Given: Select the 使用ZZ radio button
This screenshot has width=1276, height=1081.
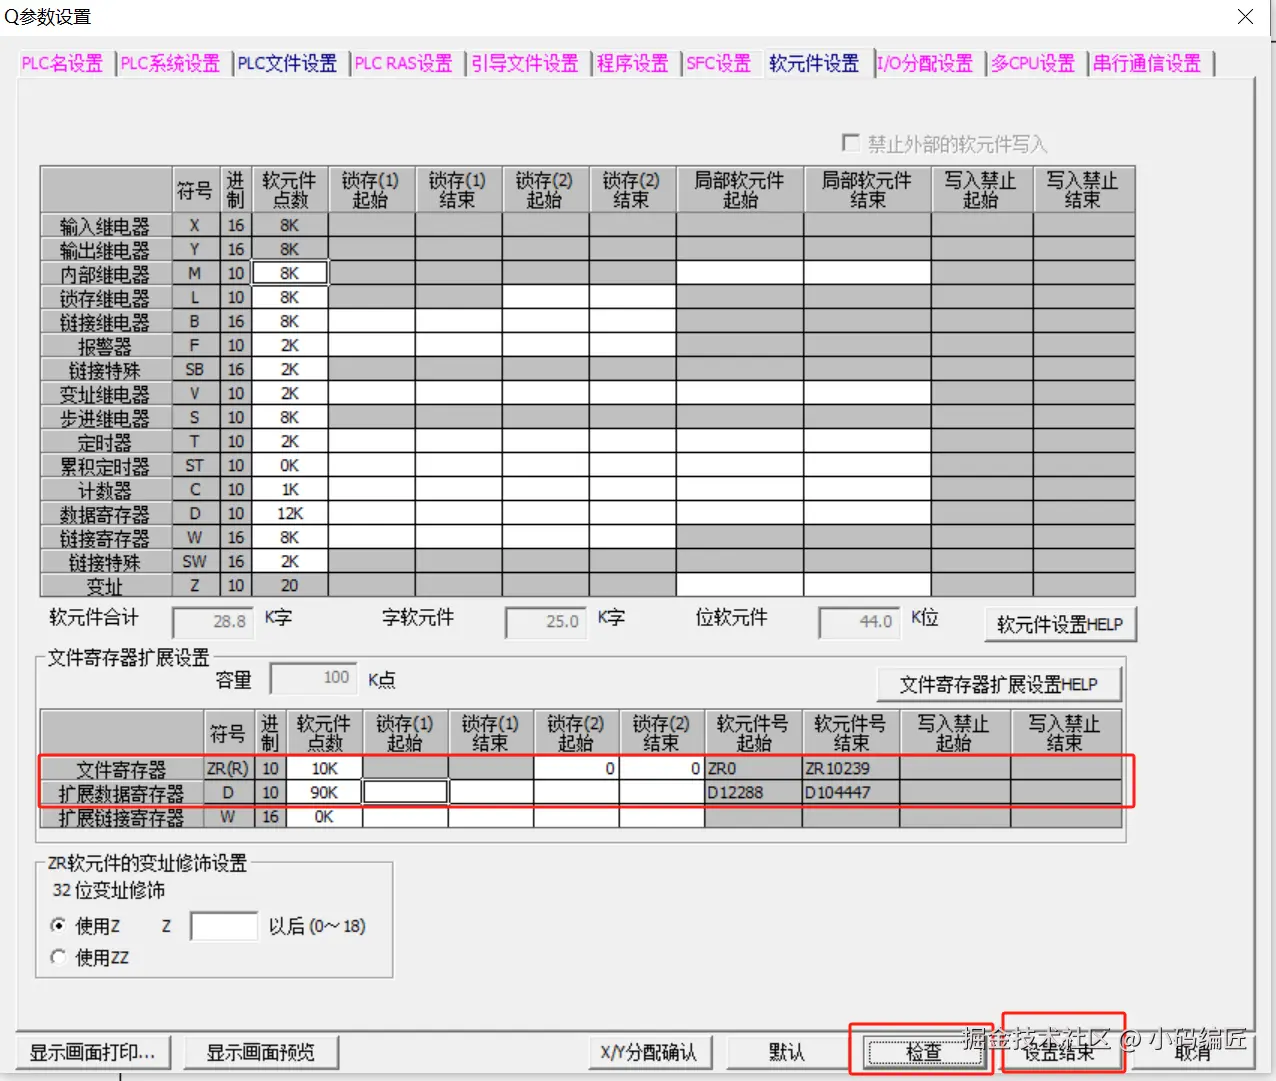Looking at the screenshot, I should (58, 957).
